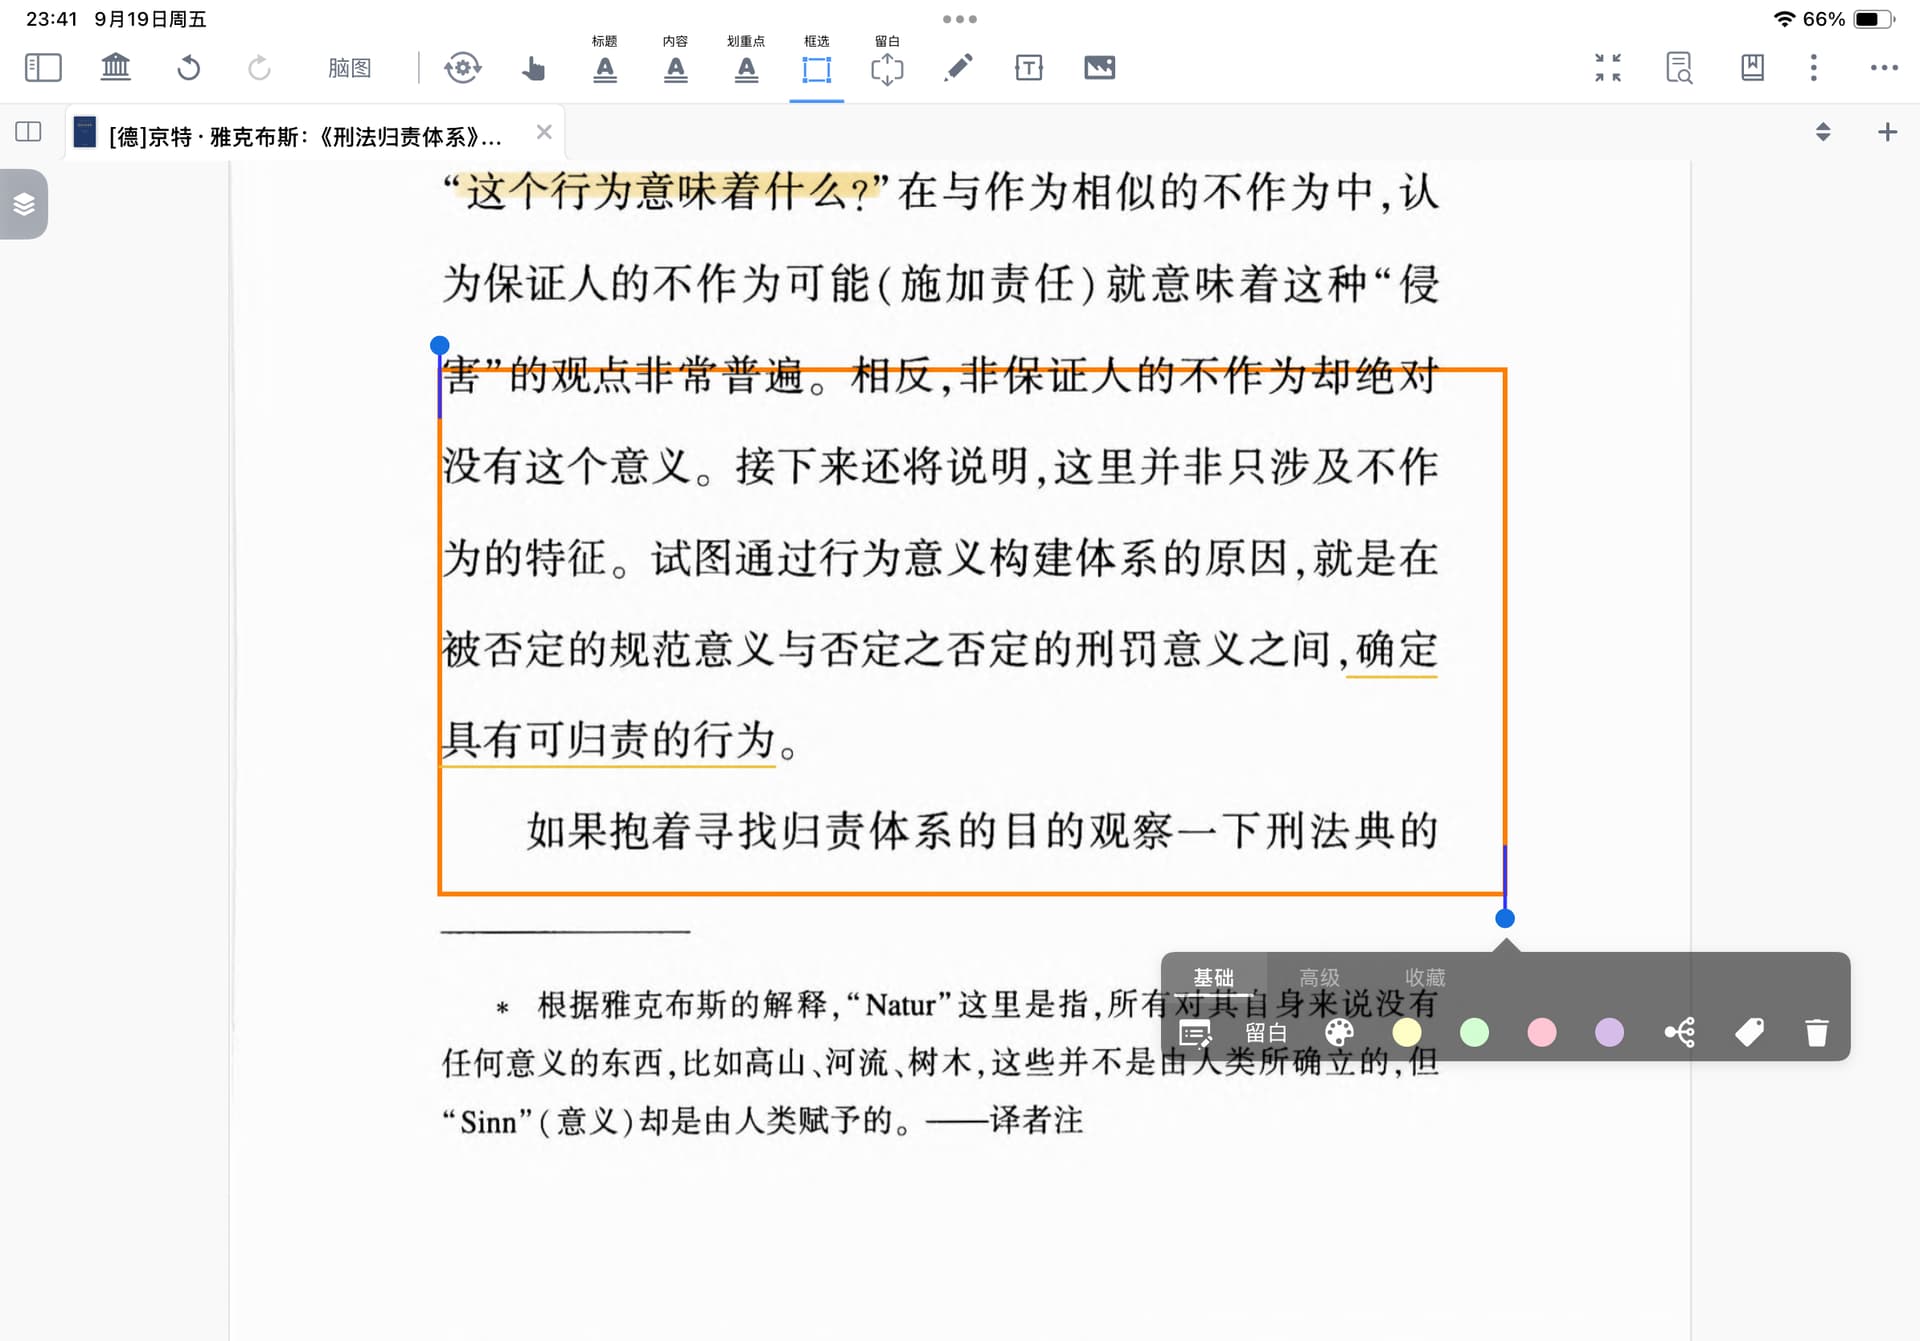Switch to the 高级 tab
1920x1341 pixels.
coord(1318,977)
